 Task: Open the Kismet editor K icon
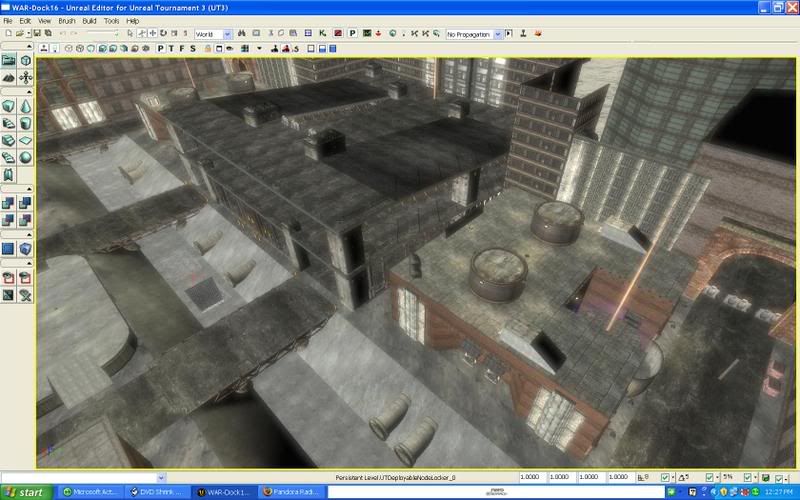point(322,33)
